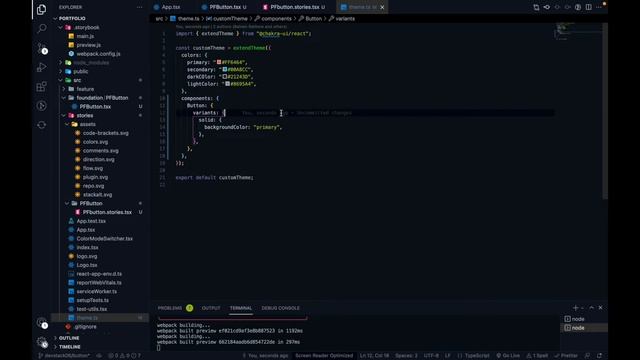
Task: Open code-brackets.svg in assets
Action: (106, 133)
